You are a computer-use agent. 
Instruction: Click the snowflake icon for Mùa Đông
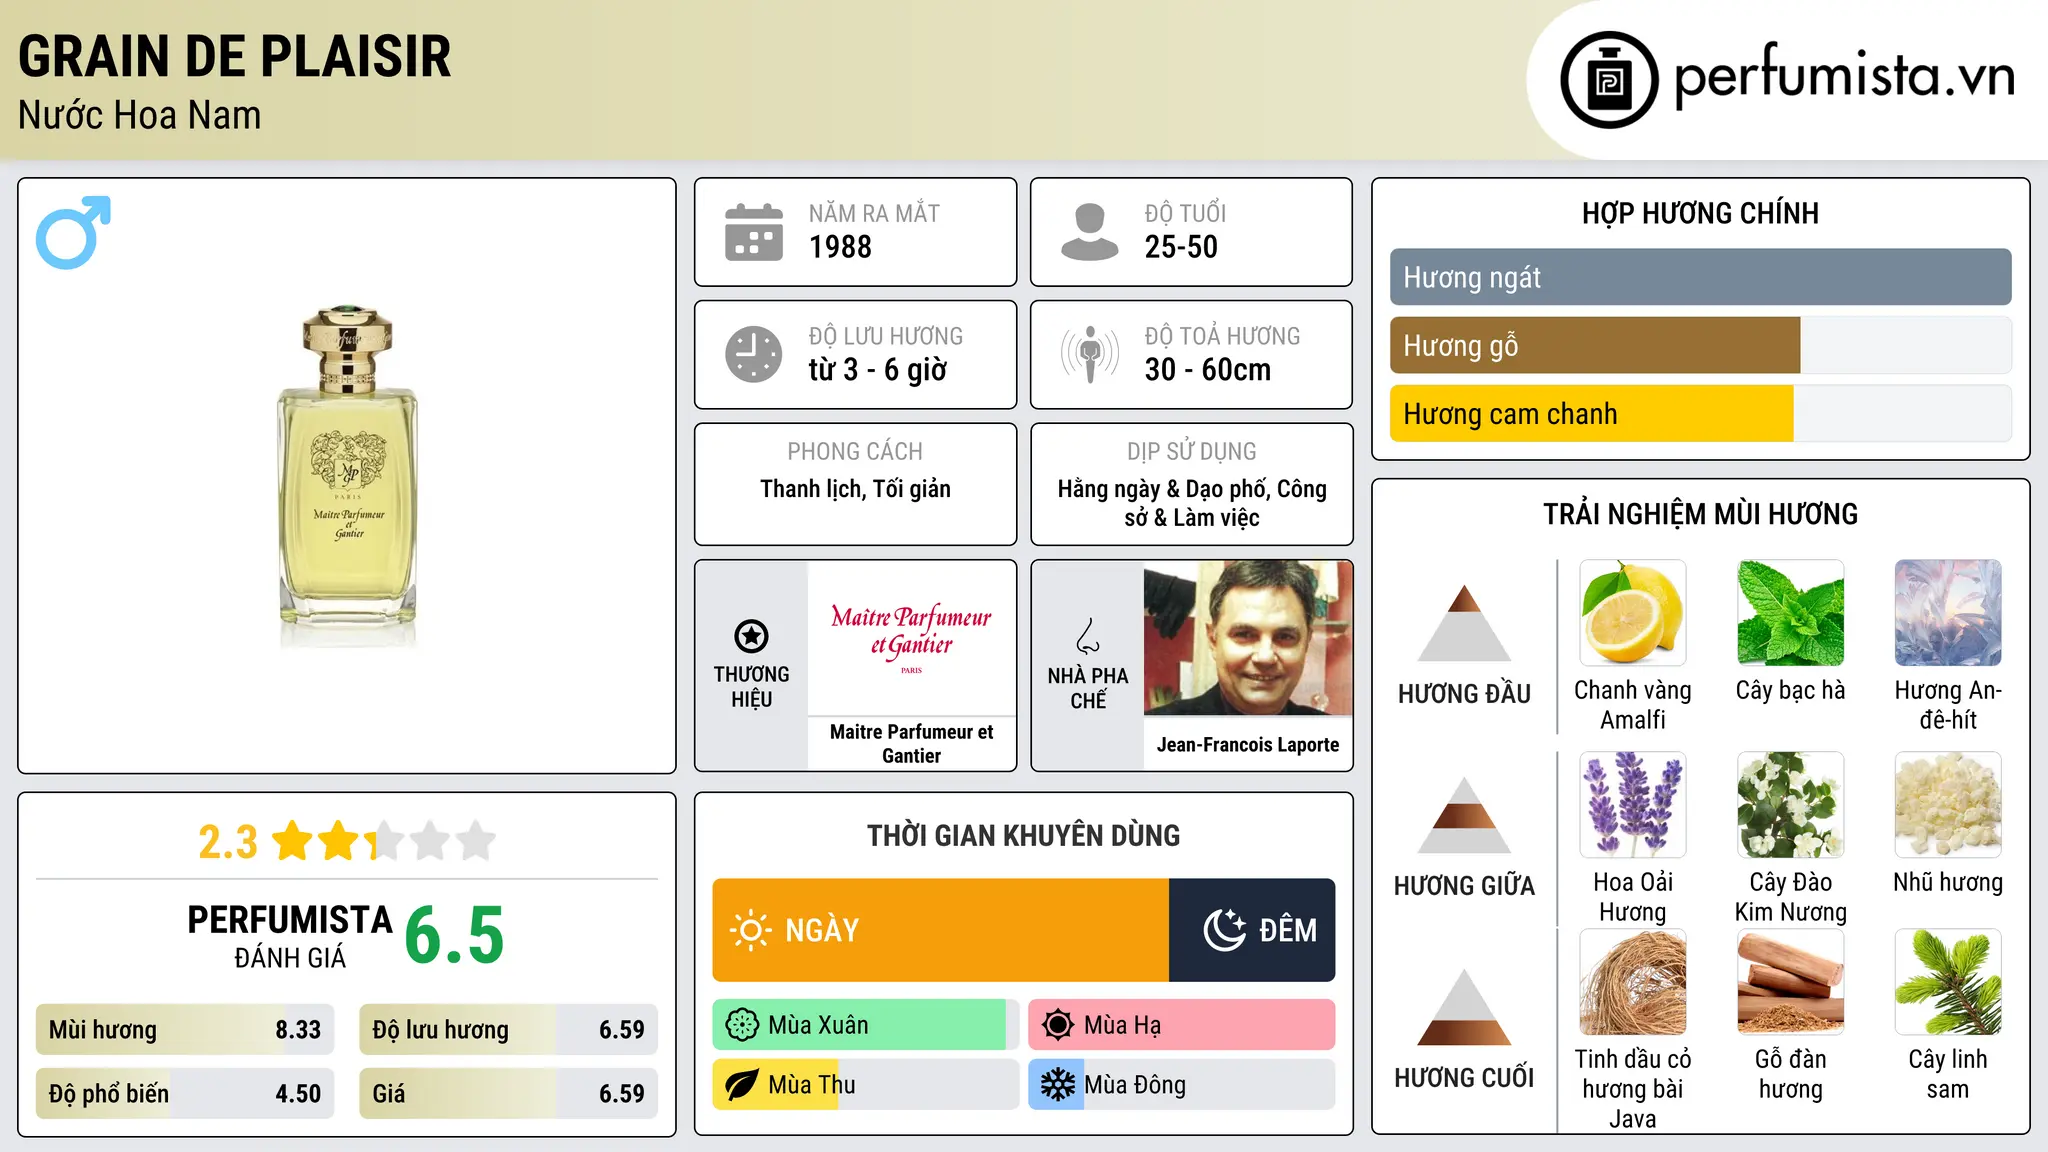point(1058,1085)
